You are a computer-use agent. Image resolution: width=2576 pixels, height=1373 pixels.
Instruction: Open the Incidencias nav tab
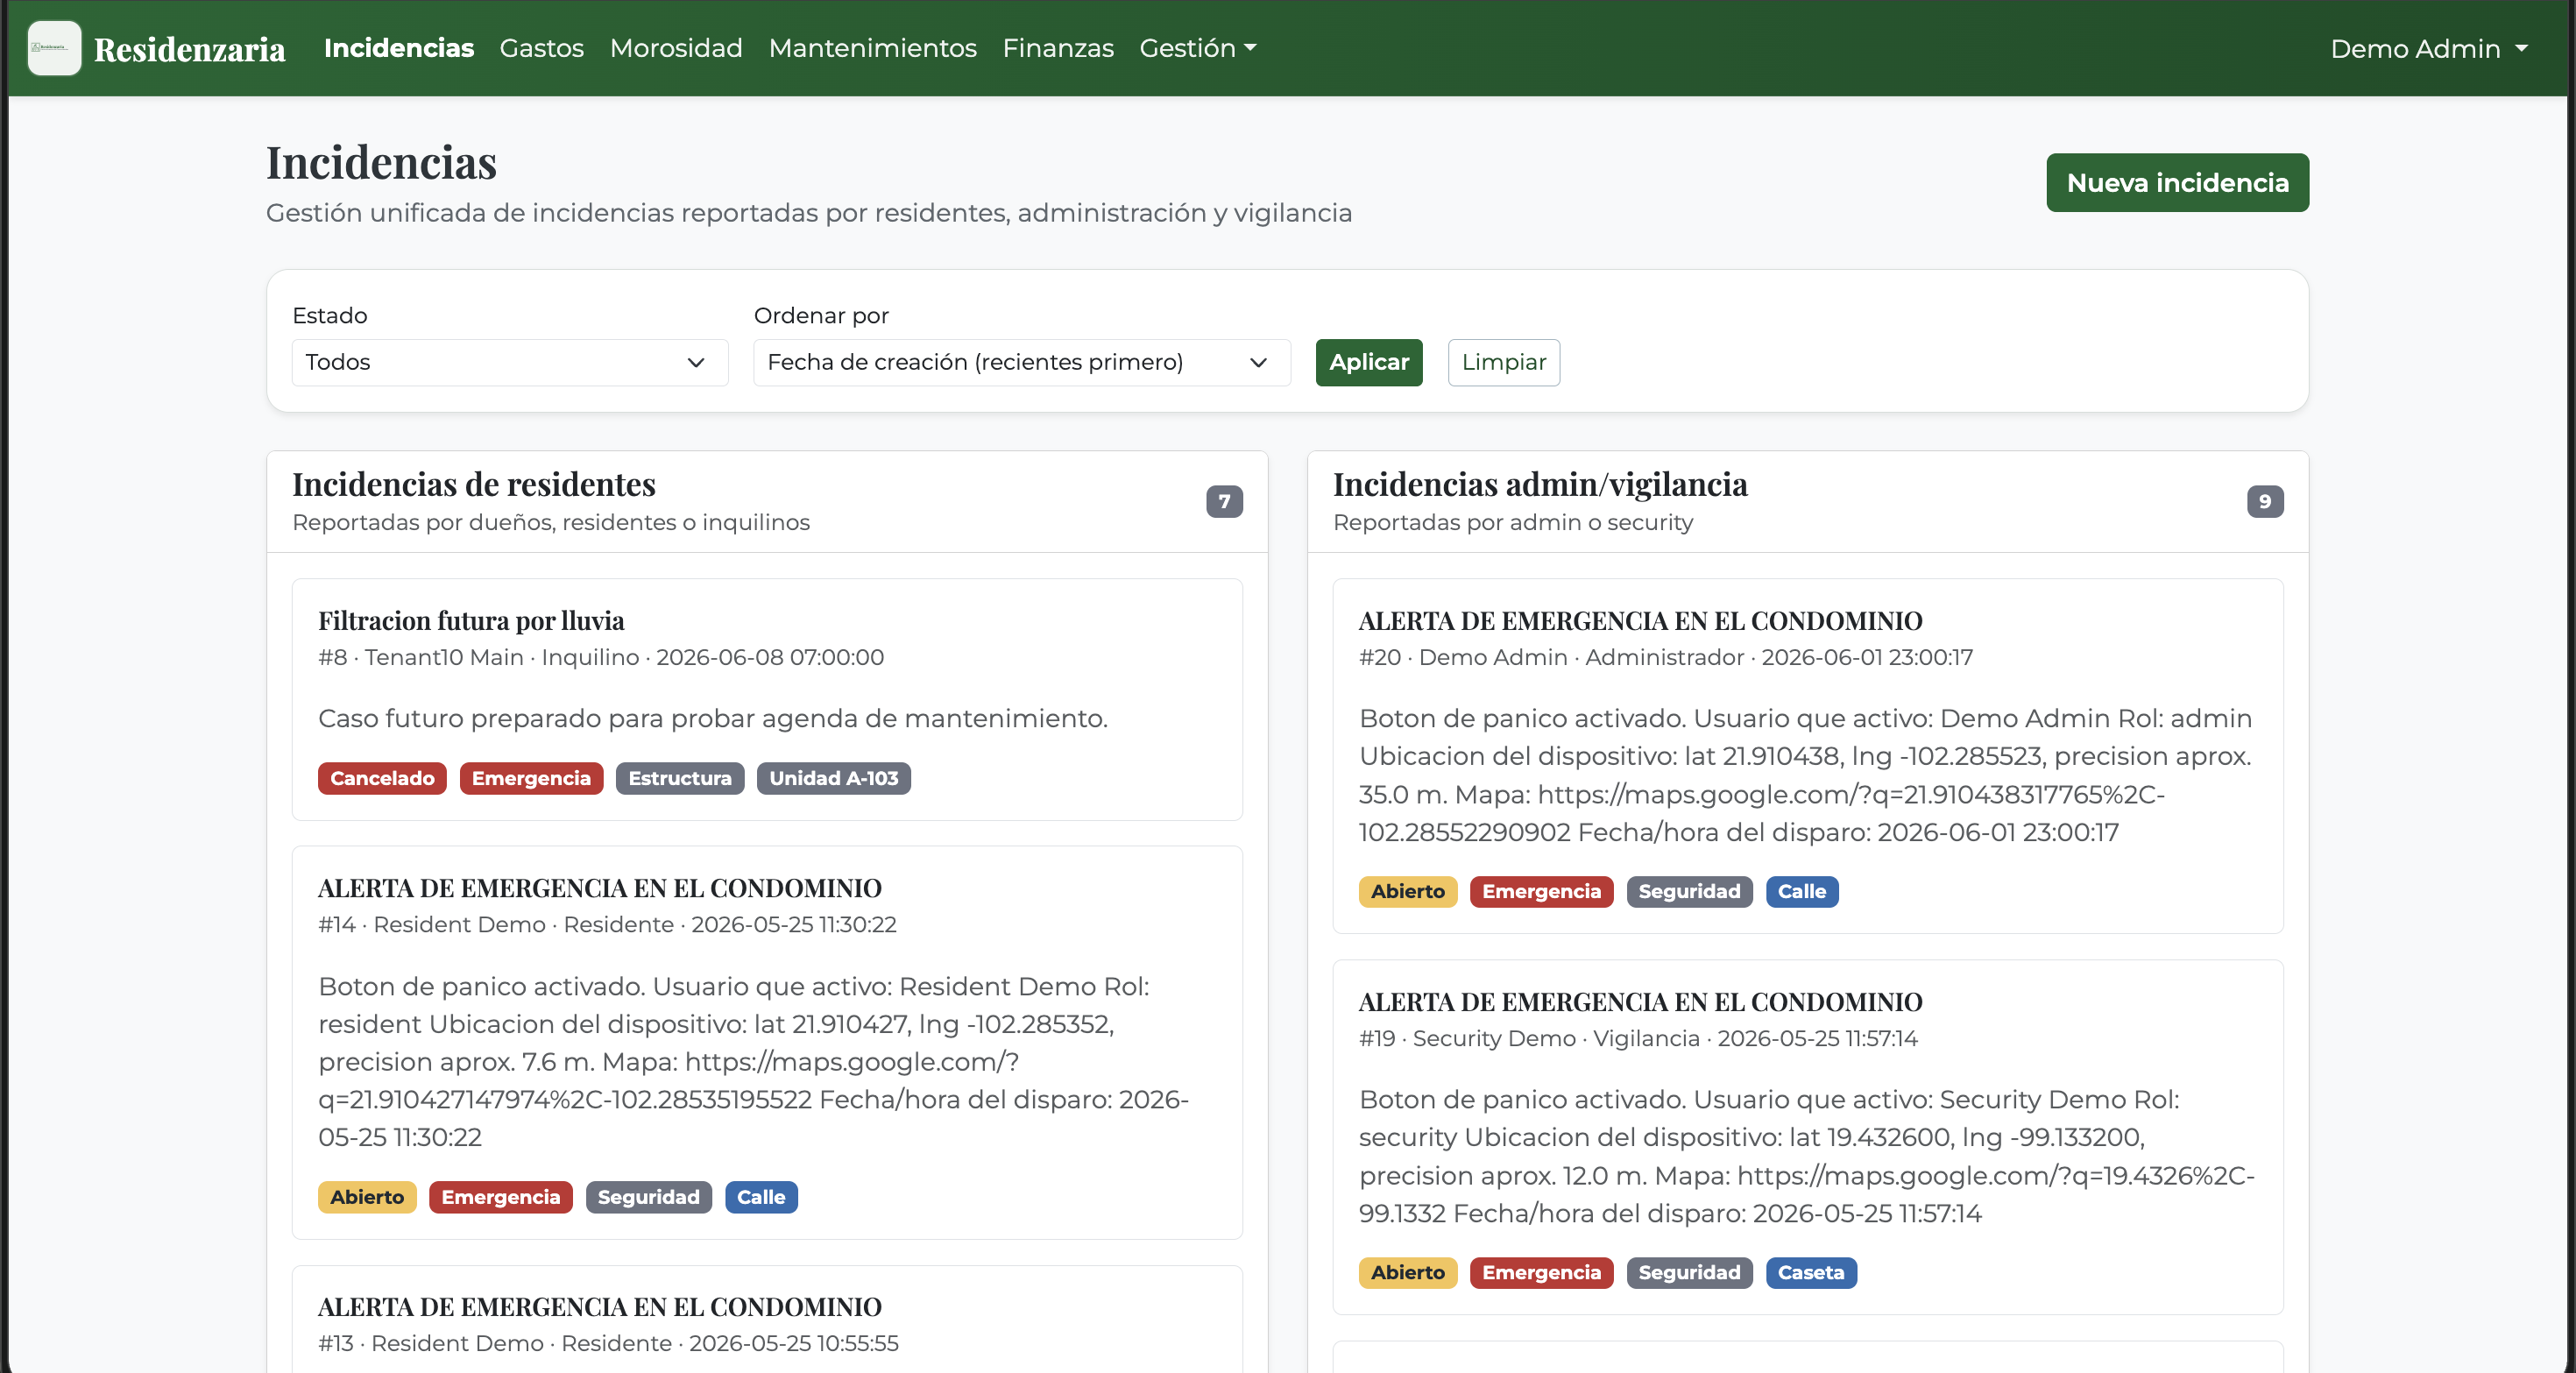(x=398, y=48)
